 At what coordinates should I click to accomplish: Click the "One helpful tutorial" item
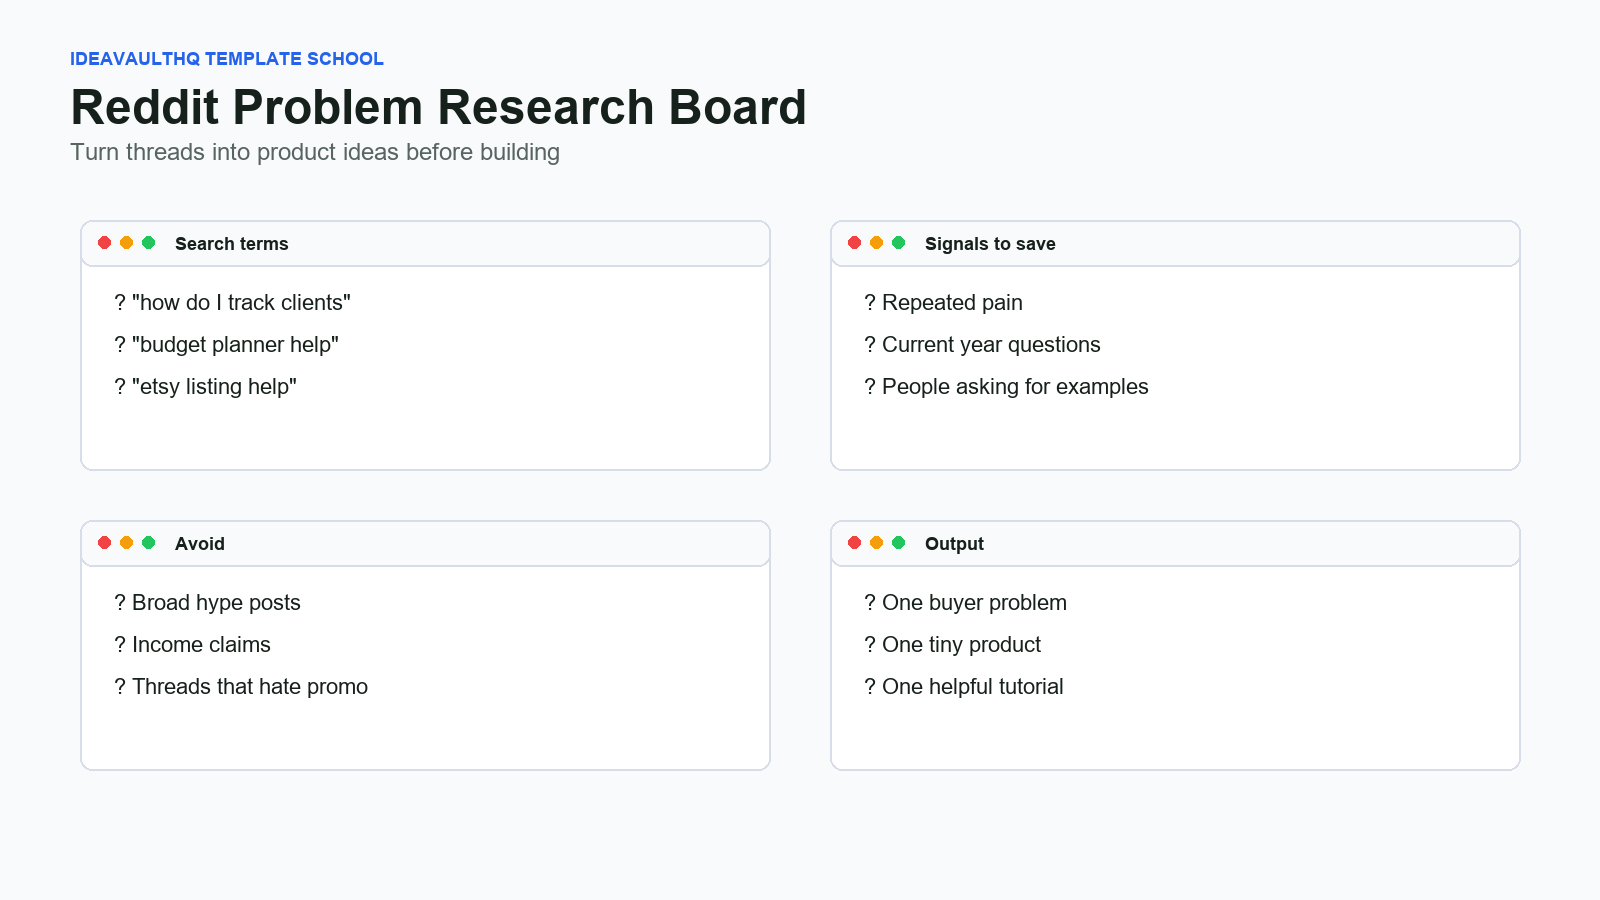(x=964, y=687)
